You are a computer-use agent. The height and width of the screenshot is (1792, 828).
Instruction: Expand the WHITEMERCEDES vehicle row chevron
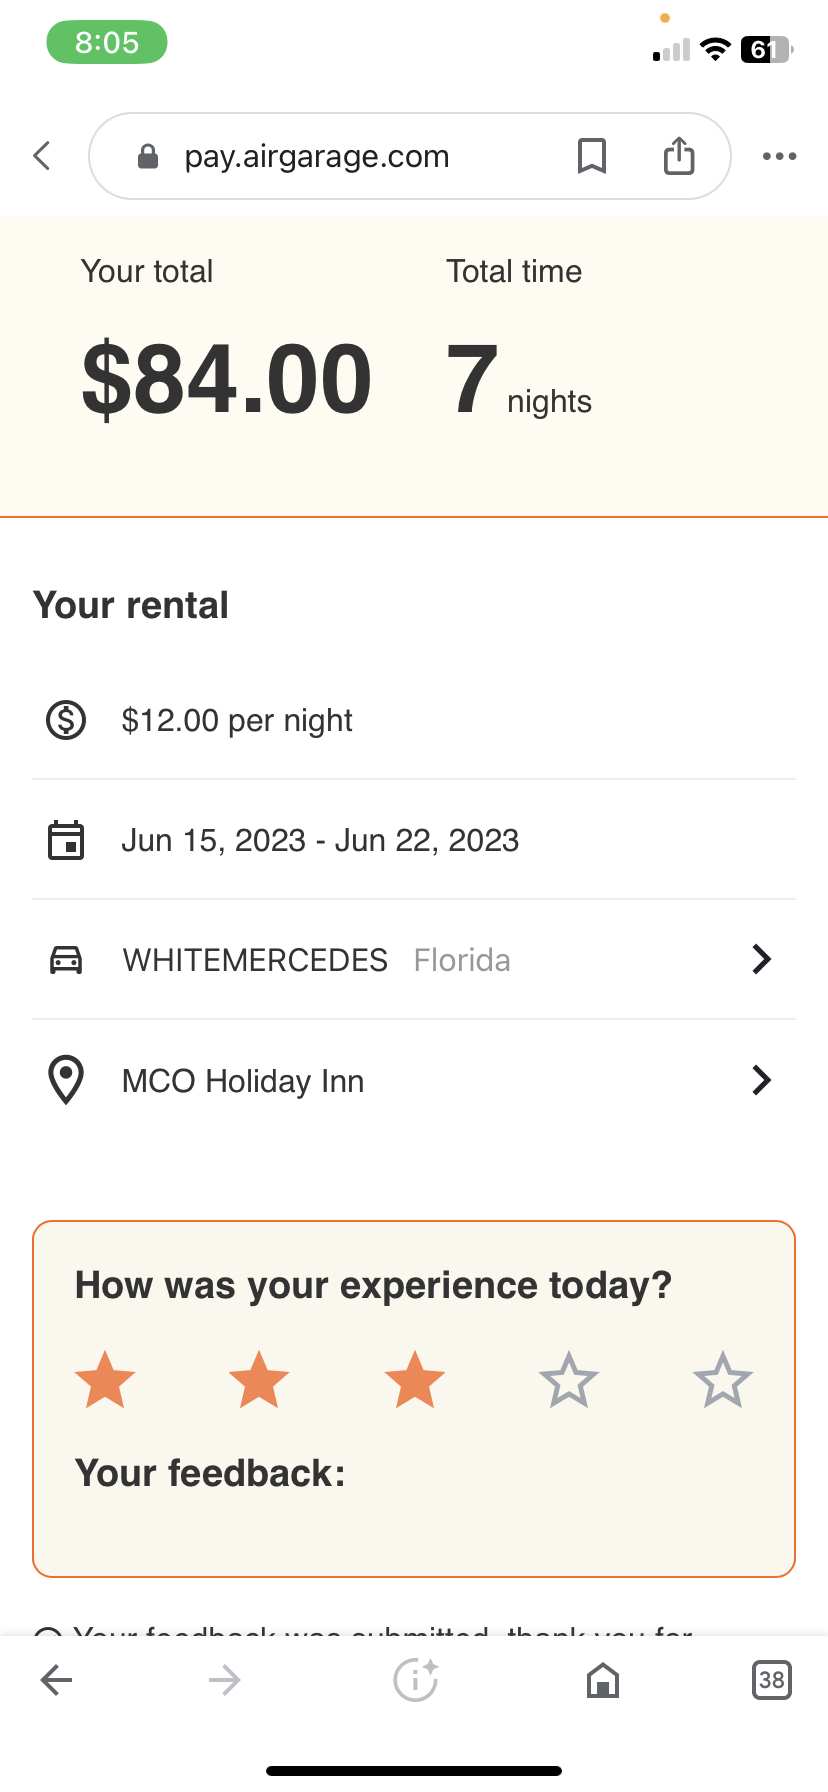pos(761,960)
